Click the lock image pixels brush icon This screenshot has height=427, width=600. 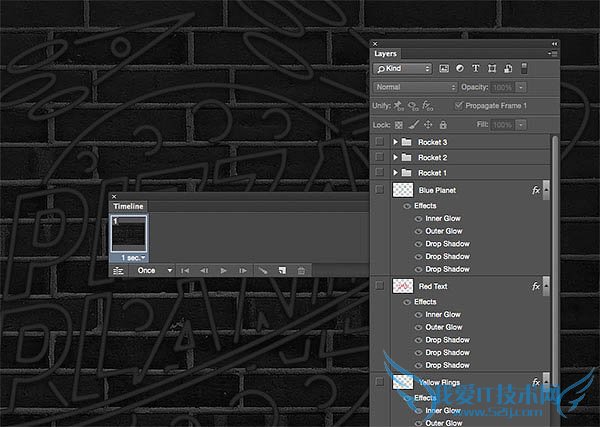tap(412, 124)
